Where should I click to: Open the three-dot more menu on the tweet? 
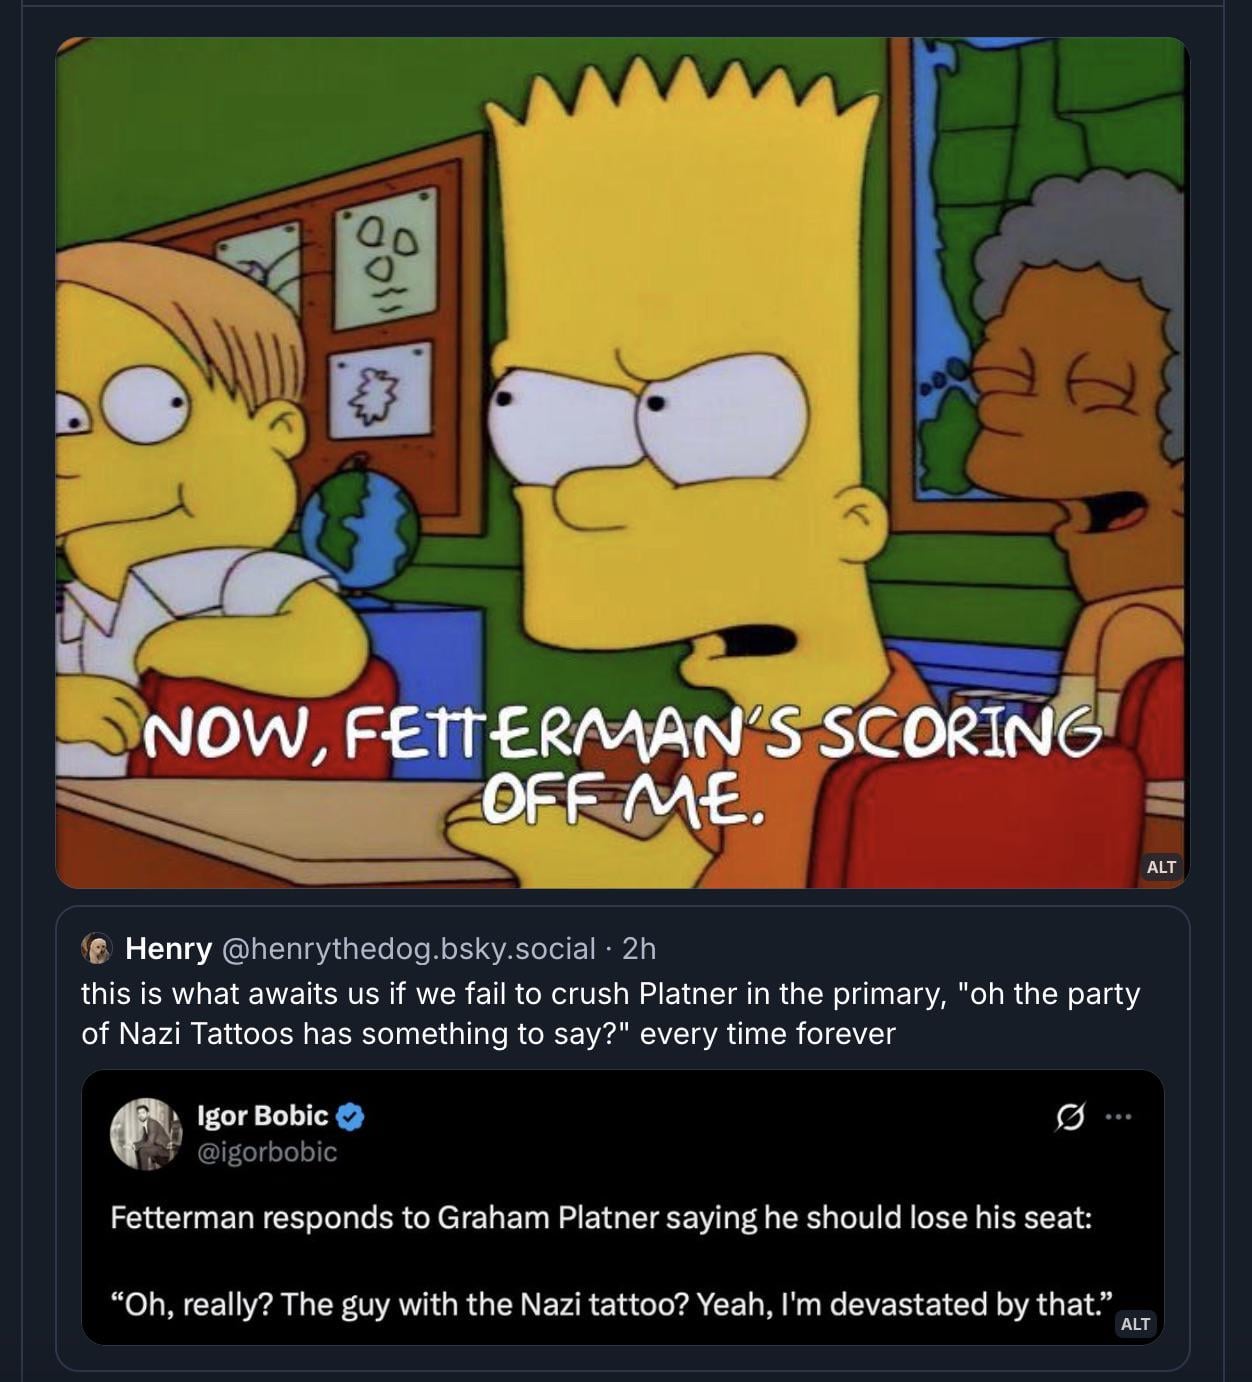click(x=1119, y=1116)
